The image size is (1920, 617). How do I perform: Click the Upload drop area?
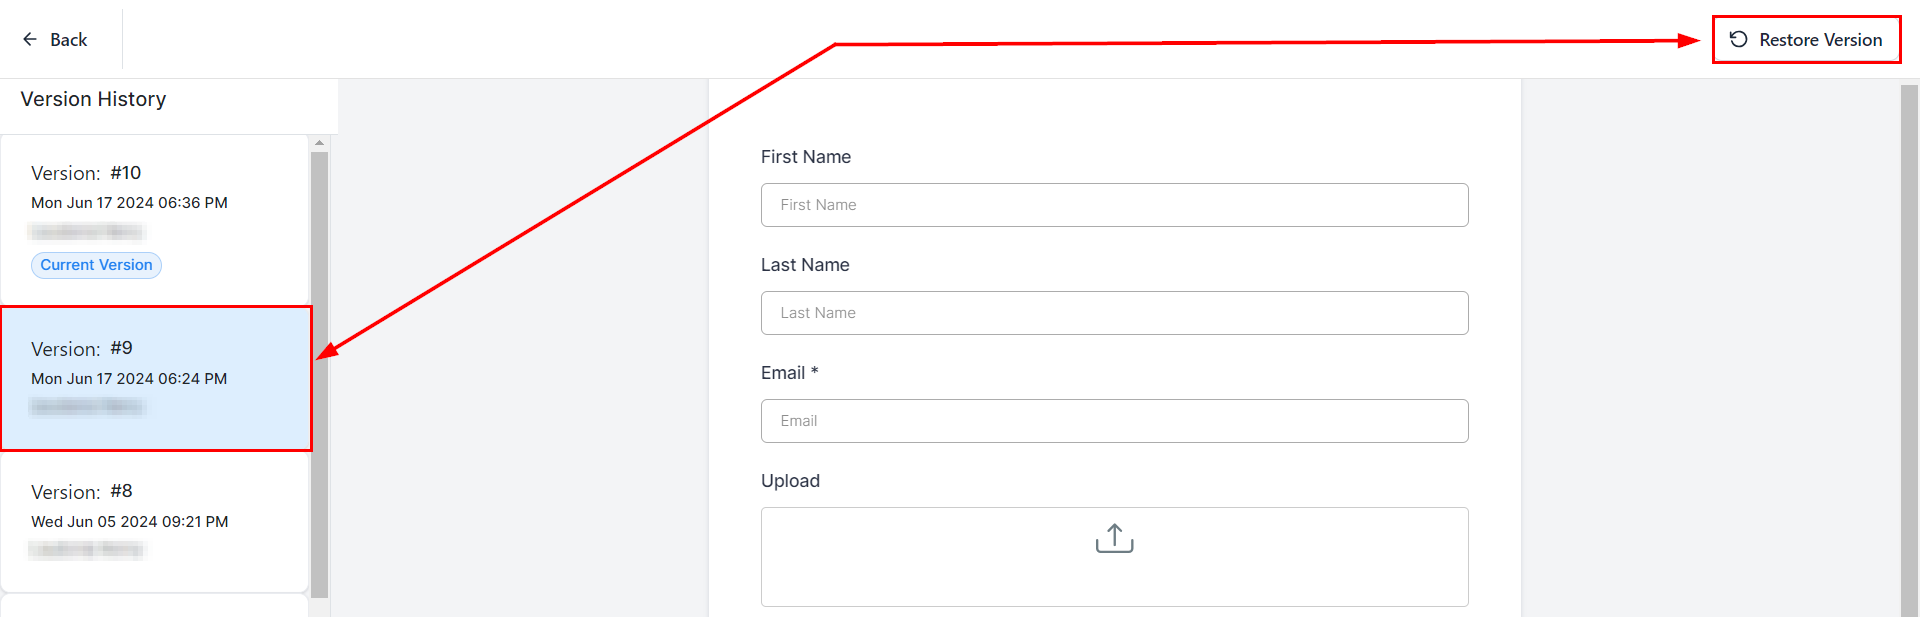[x=1114, y=556]
